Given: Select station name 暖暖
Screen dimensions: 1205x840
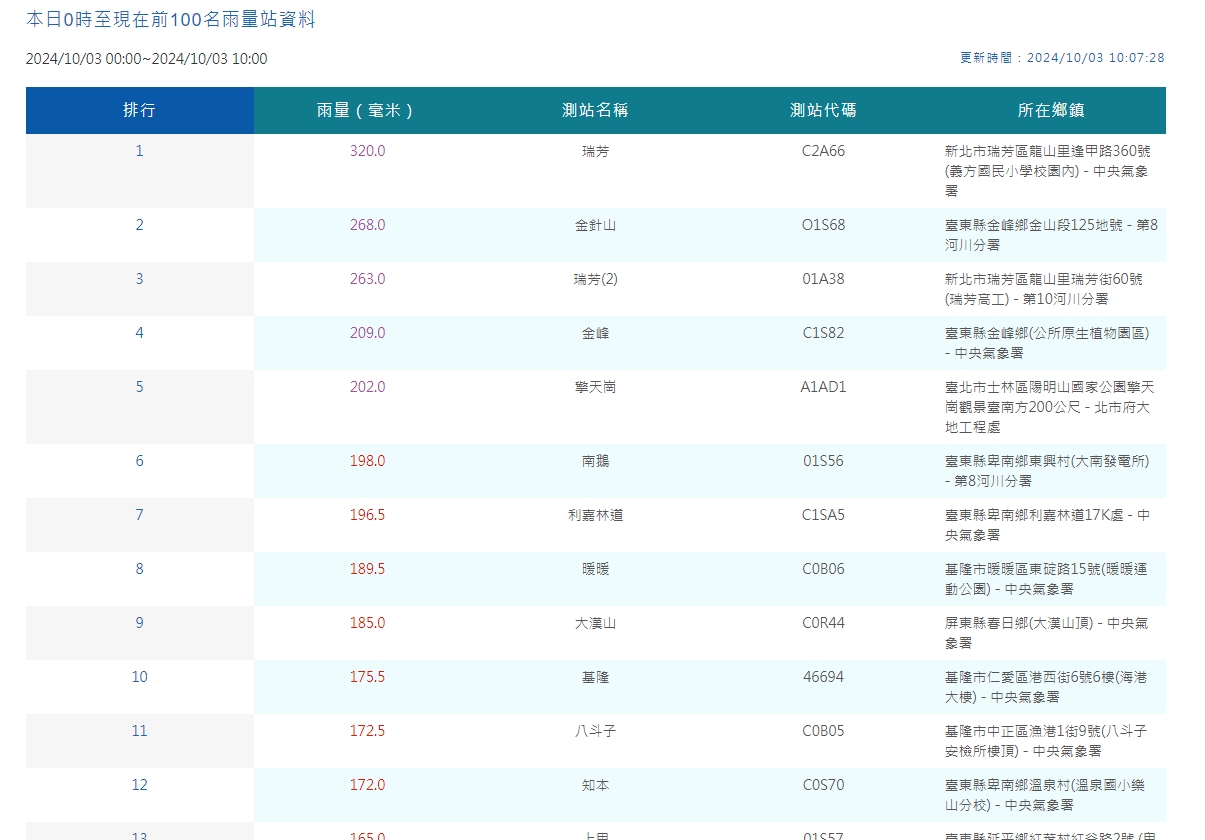Looking at the screenshot, I should 595,569.
